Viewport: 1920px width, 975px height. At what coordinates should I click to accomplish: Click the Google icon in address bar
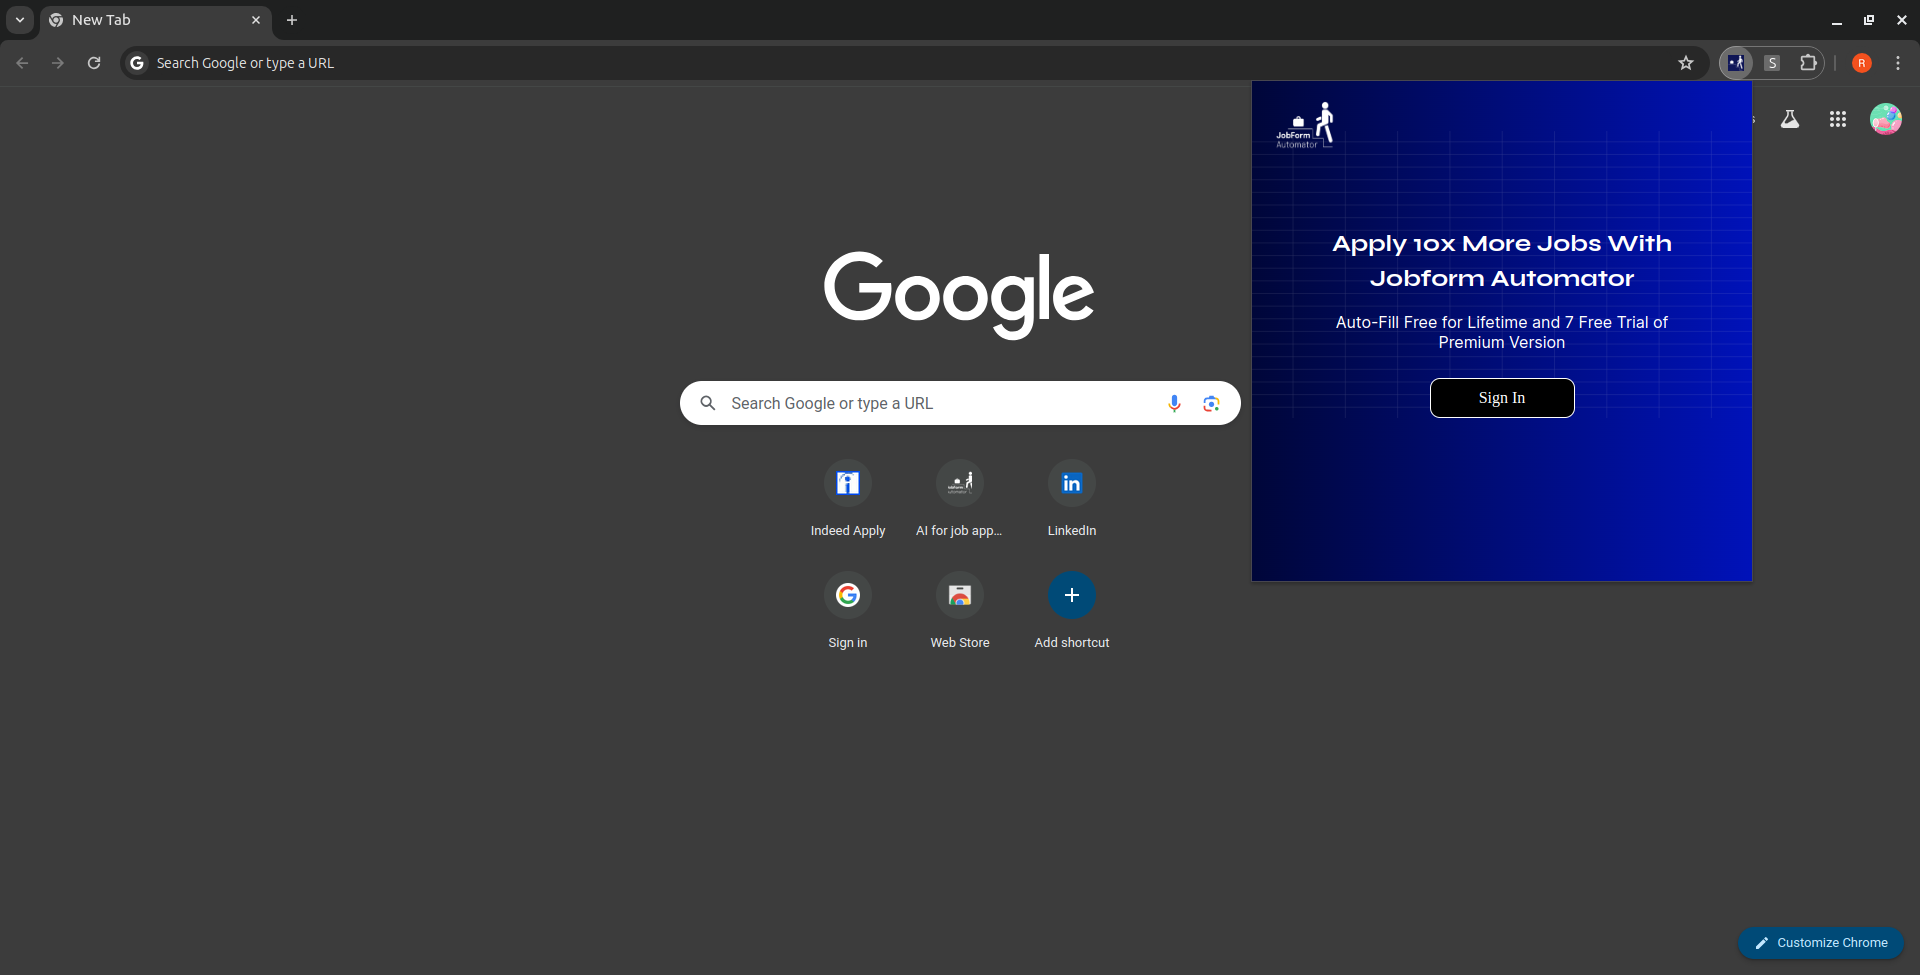point(138,63)
